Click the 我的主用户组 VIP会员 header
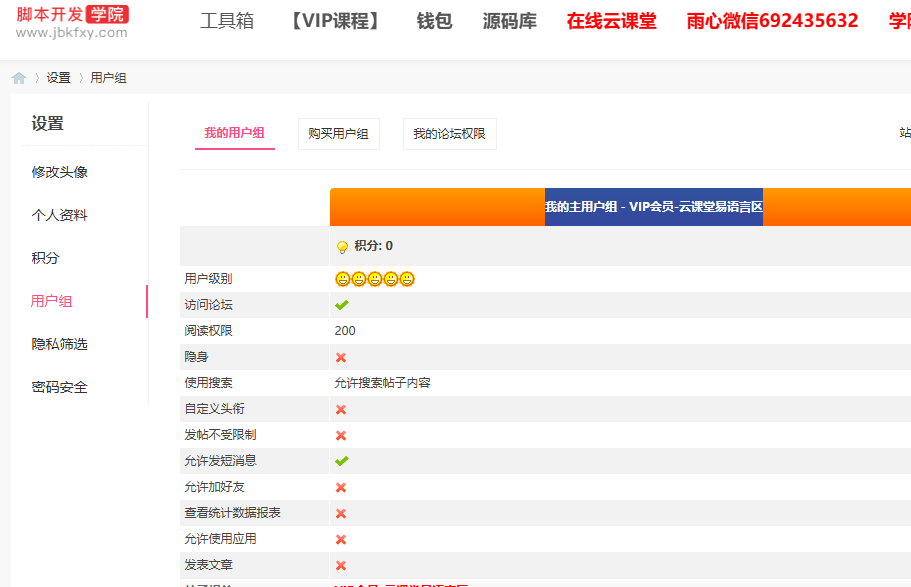 pos(654,207)
